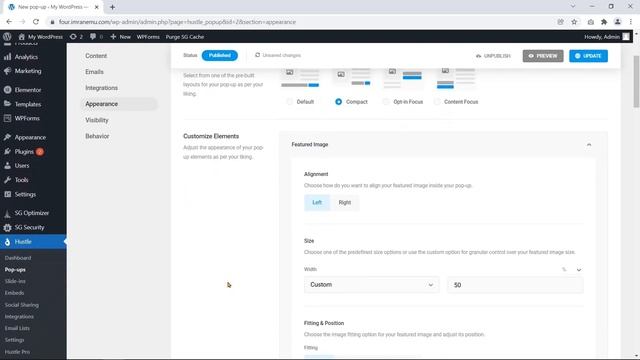Click the Published status badge
The width and height of the screenshot is (640, 360).
pyautogui.click(x=220, y=56)
